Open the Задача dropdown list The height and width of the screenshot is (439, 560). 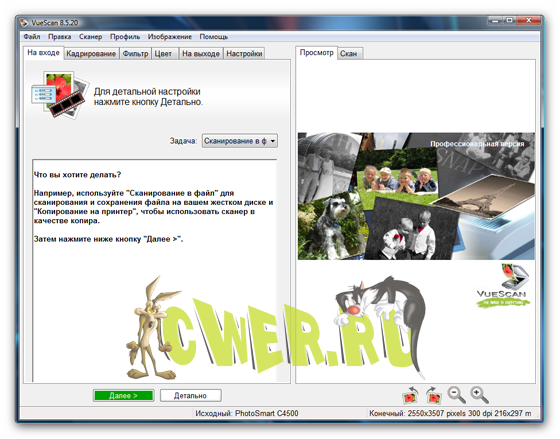point(240,141)
